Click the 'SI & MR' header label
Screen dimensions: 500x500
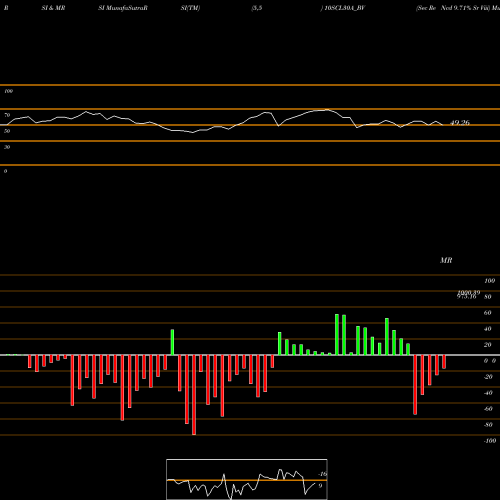pyautogui.click(x=53, y=8)
